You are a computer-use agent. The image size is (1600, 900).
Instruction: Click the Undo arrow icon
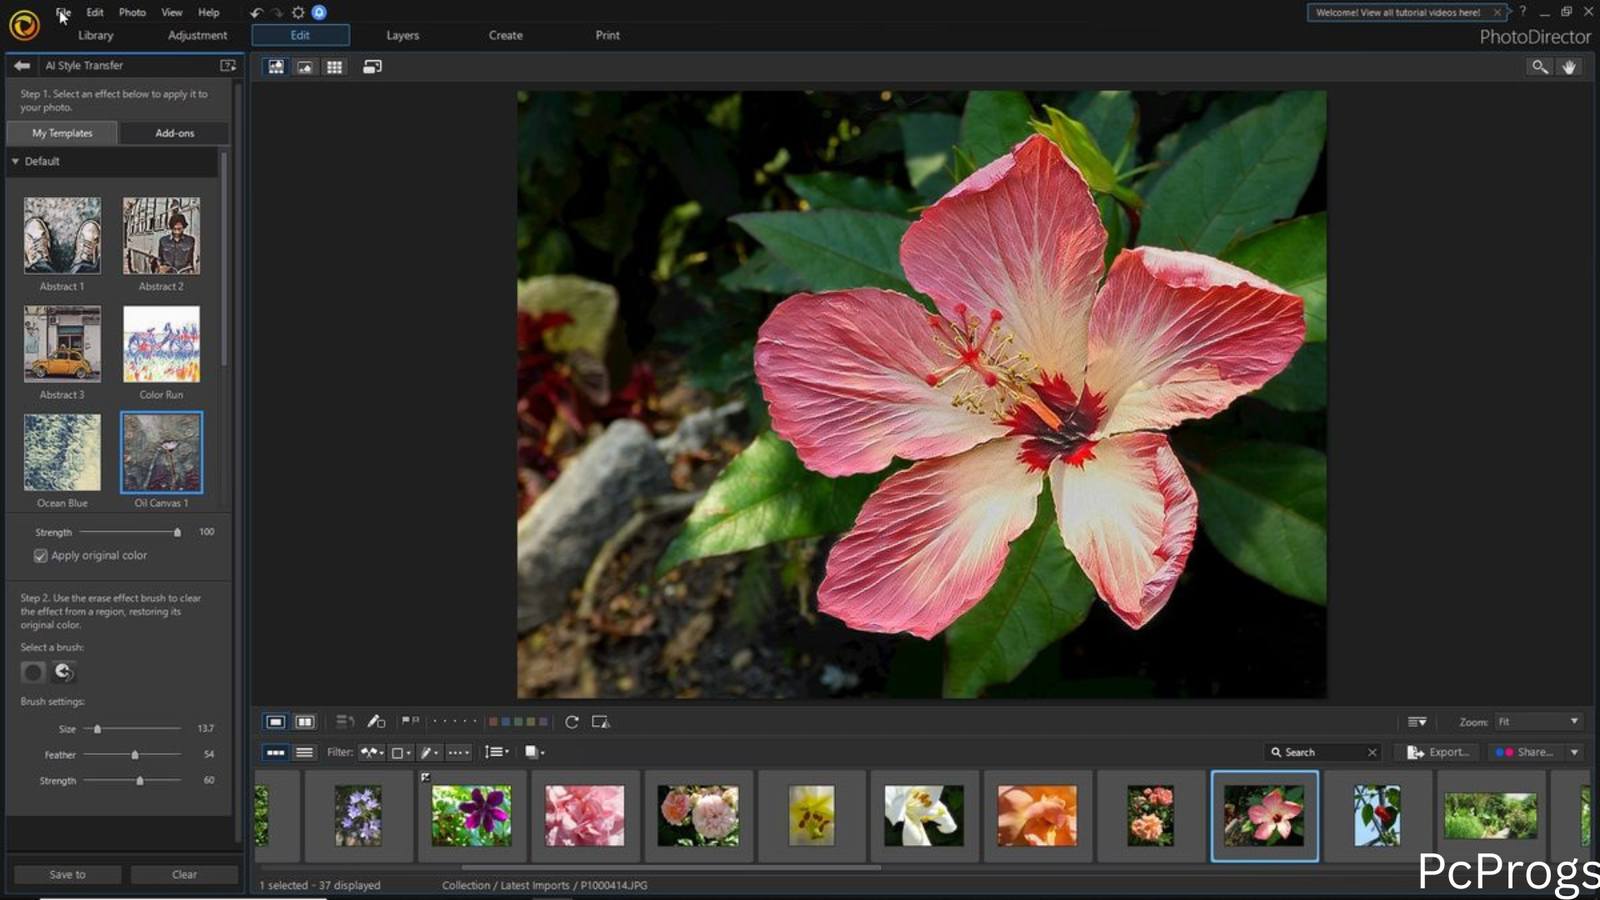click(x=256, y=13)
